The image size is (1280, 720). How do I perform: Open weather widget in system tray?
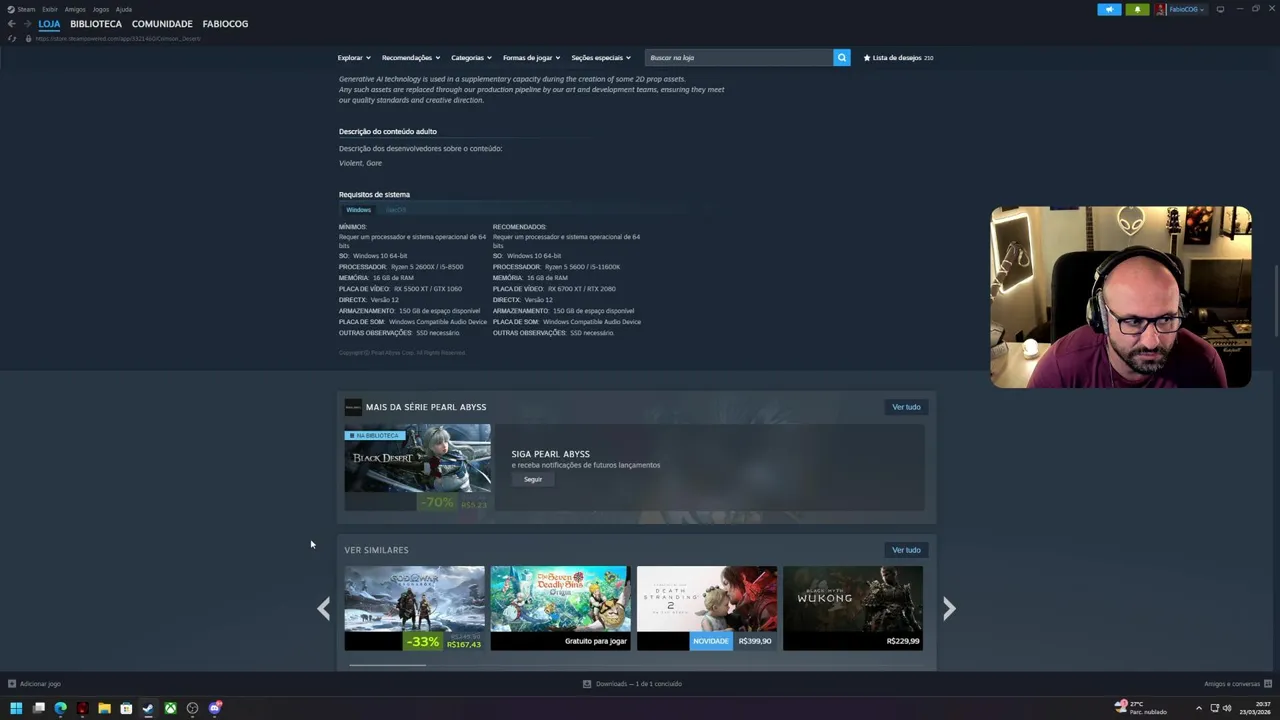1141,708
